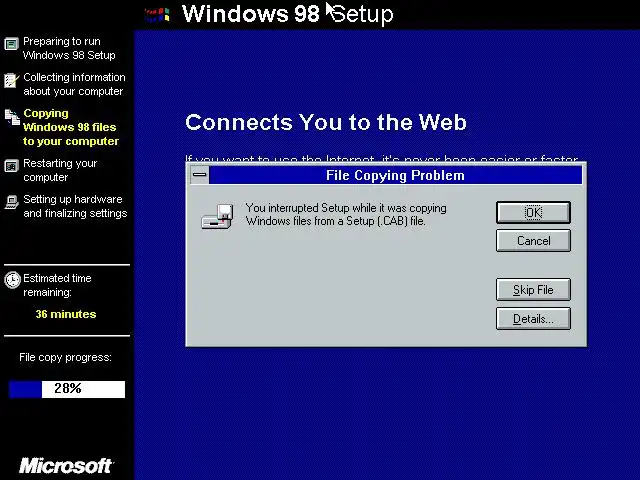Click the "File Copying Problem" title bar
The image size is (640, 480).
point(395,175)
